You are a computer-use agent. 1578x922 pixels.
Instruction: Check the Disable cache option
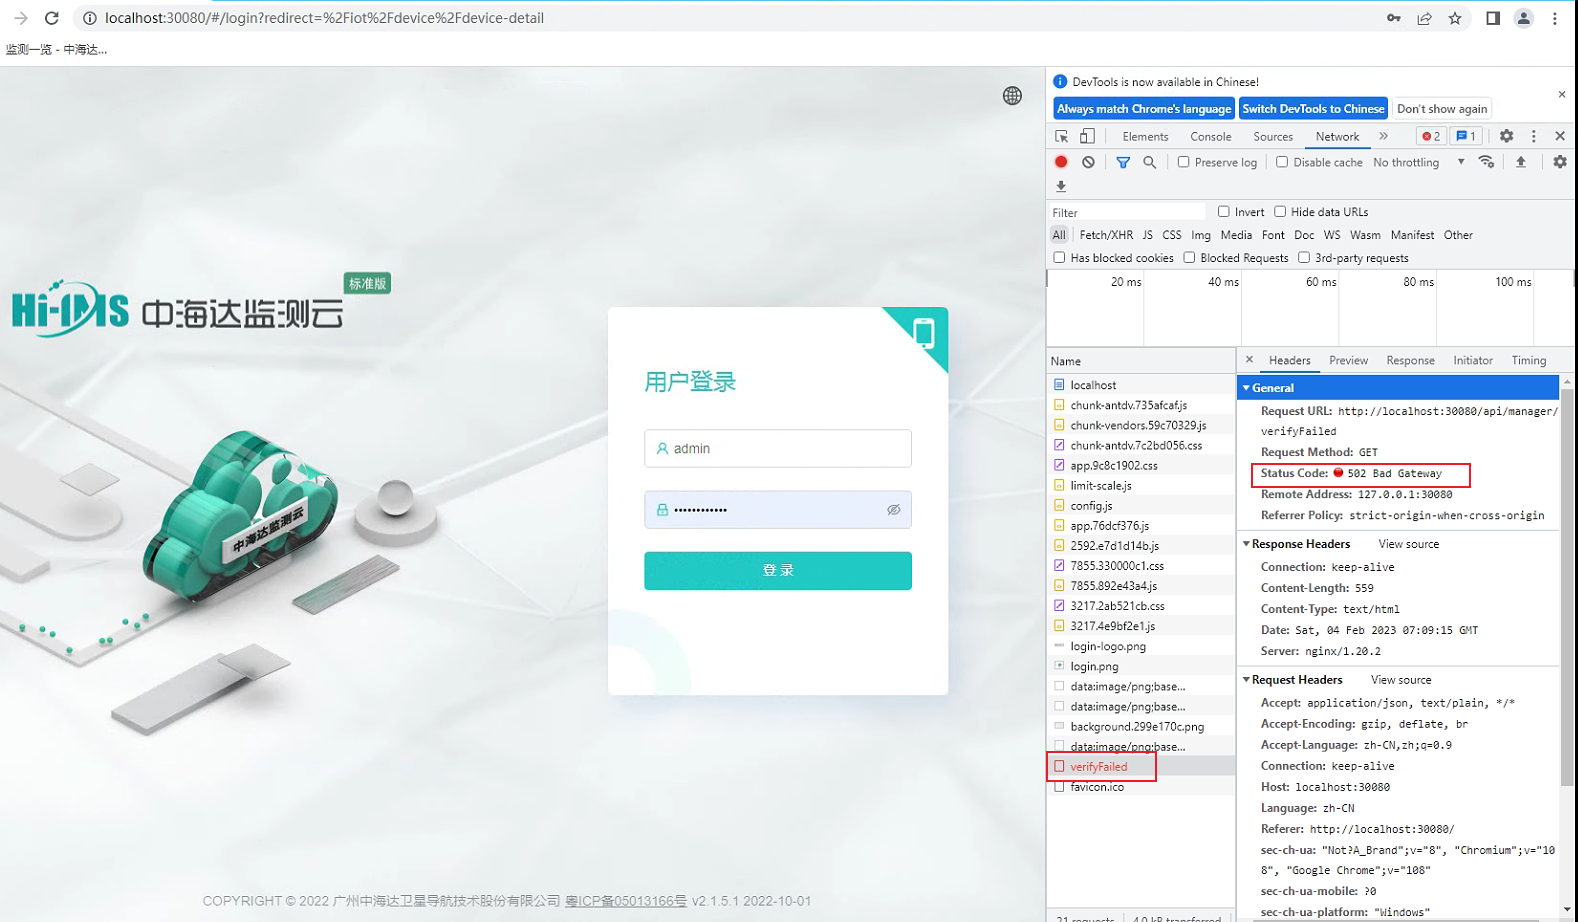click(x=1282, y=162)
